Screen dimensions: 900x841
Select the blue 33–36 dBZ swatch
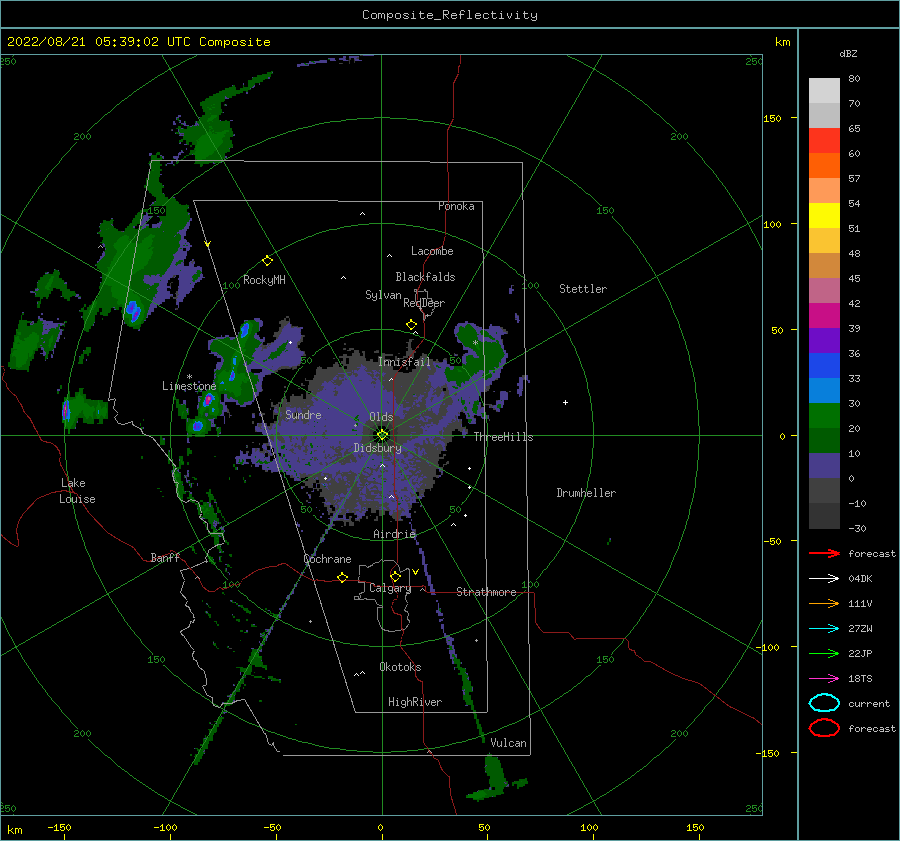click(x=824, y=366)
